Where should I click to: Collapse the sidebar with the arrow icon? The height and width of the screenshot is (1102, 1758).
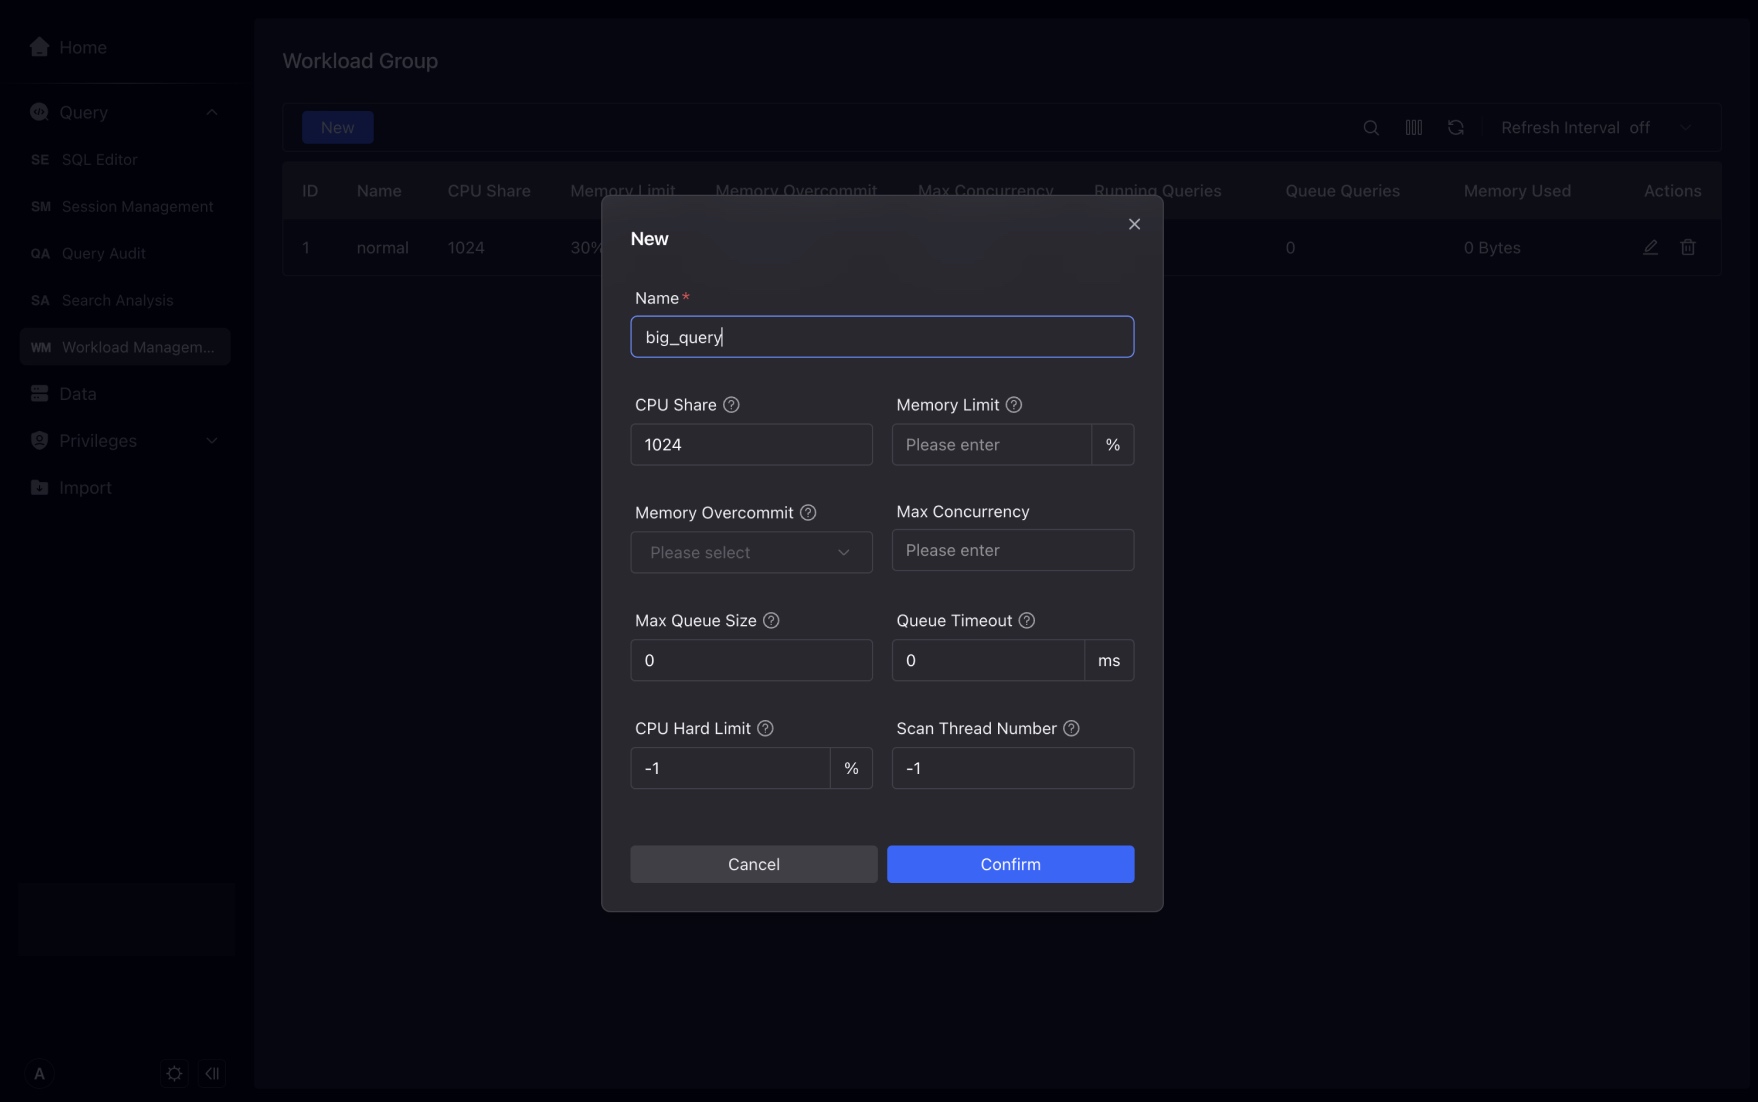pos(212,1074)
